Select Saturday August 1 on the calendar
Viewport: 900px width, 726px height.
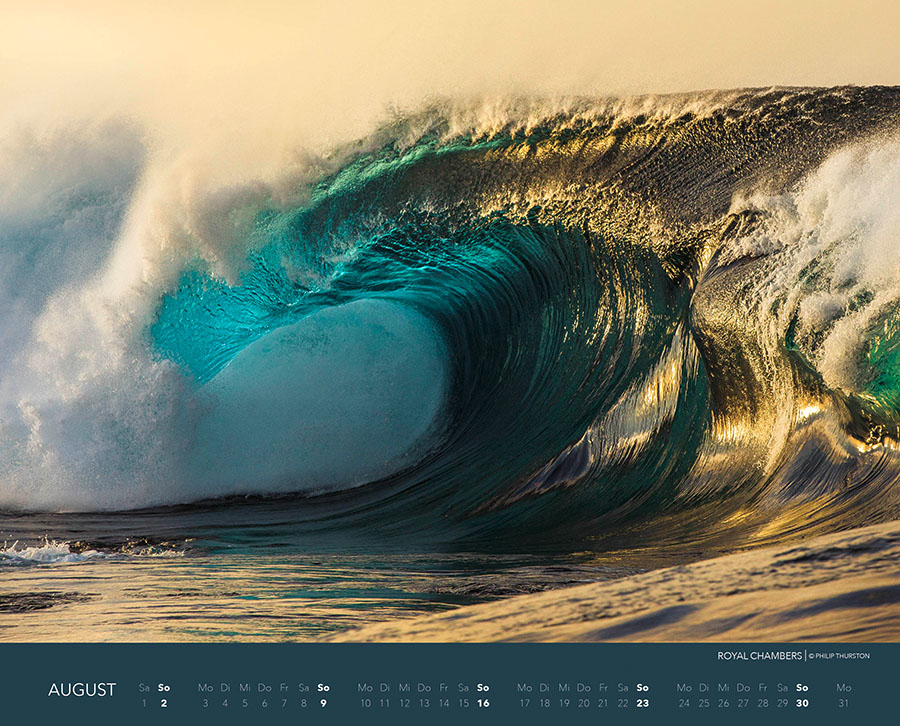[144, 703]
